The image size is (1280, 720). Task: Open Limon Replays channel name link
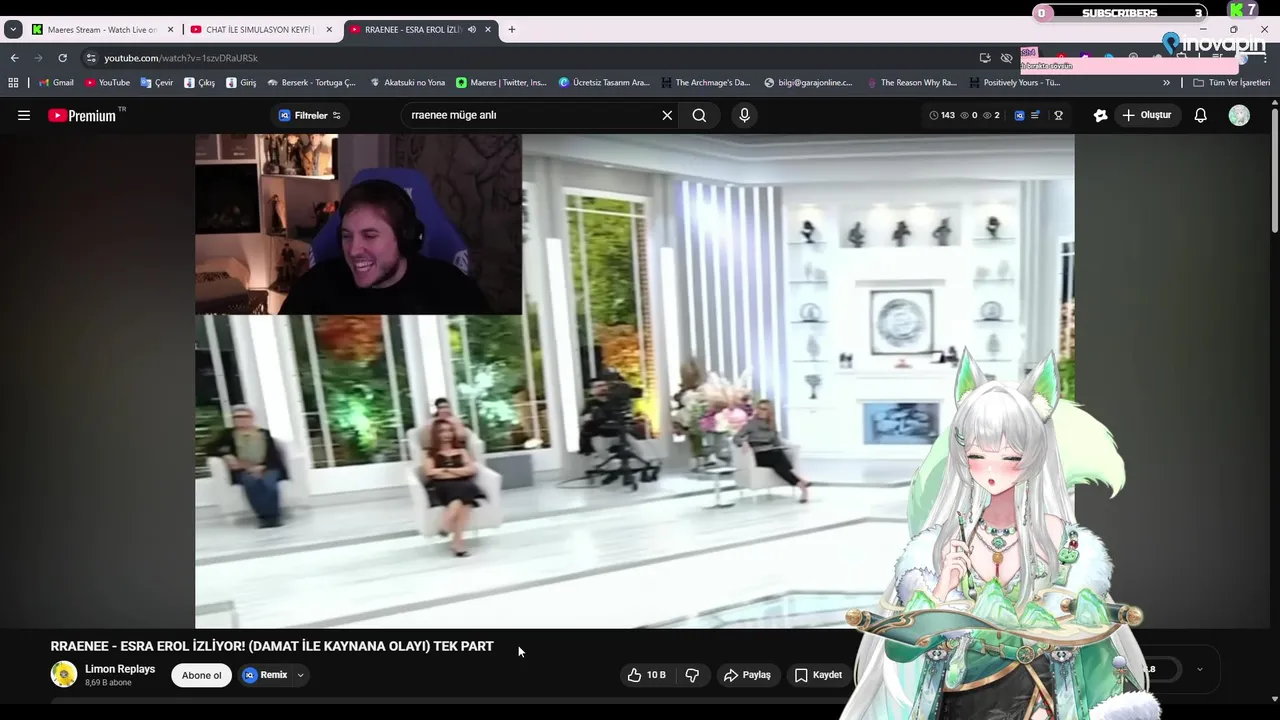tap(120, 669)
